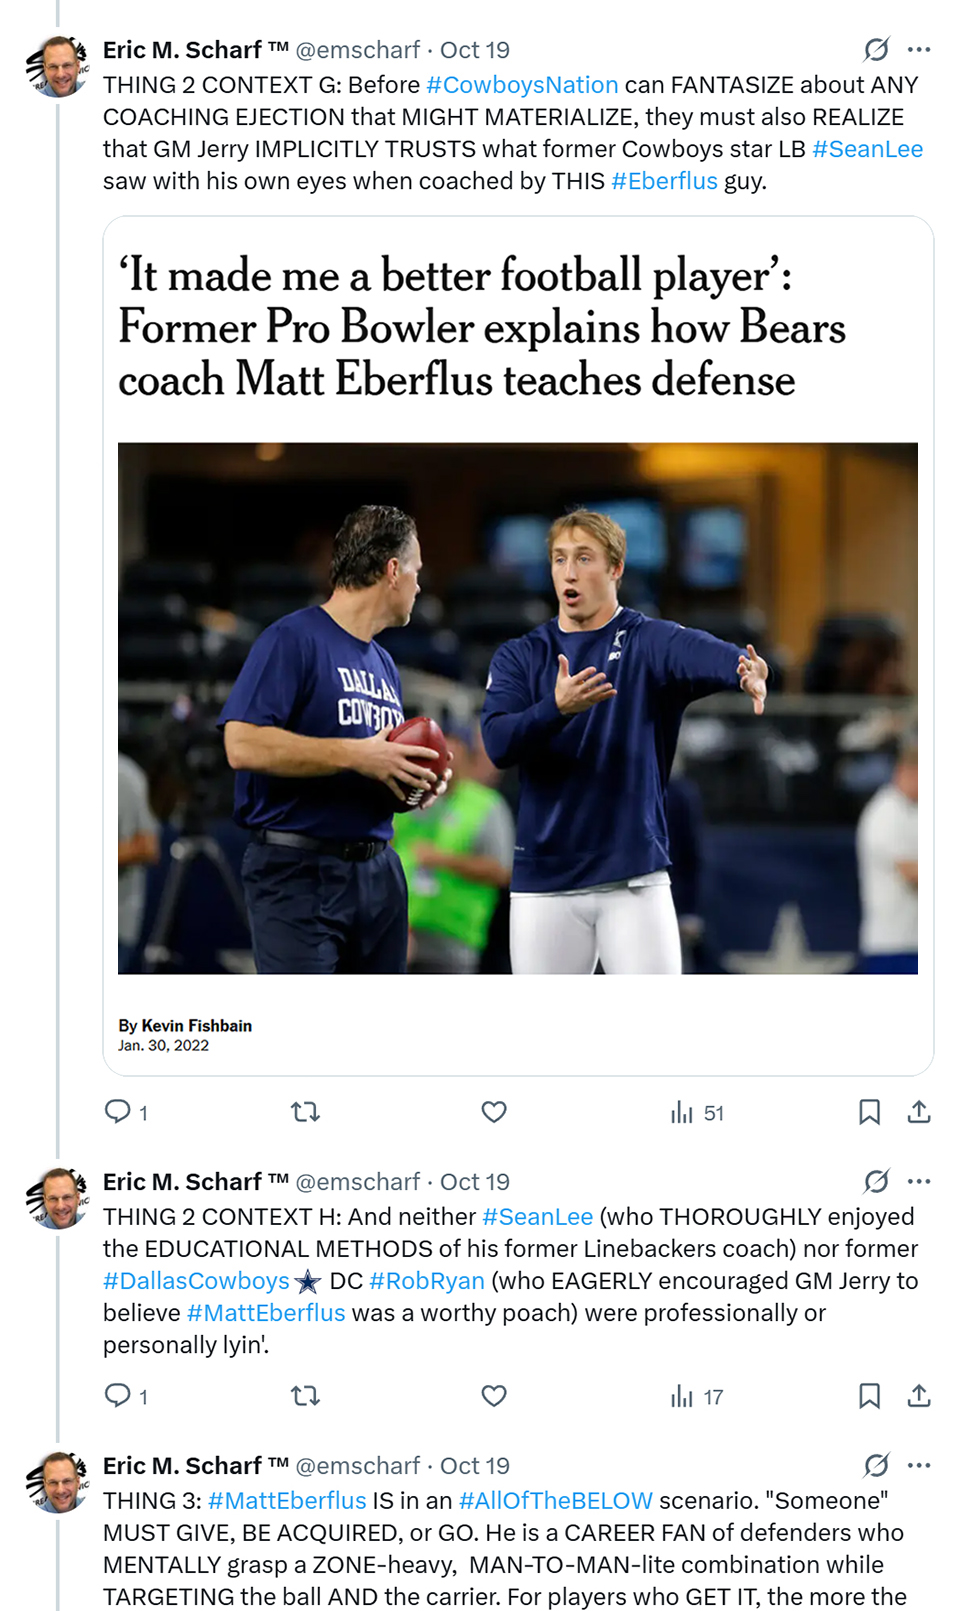
Task: View analytics showing 17 views
Action: [697, 1396]
